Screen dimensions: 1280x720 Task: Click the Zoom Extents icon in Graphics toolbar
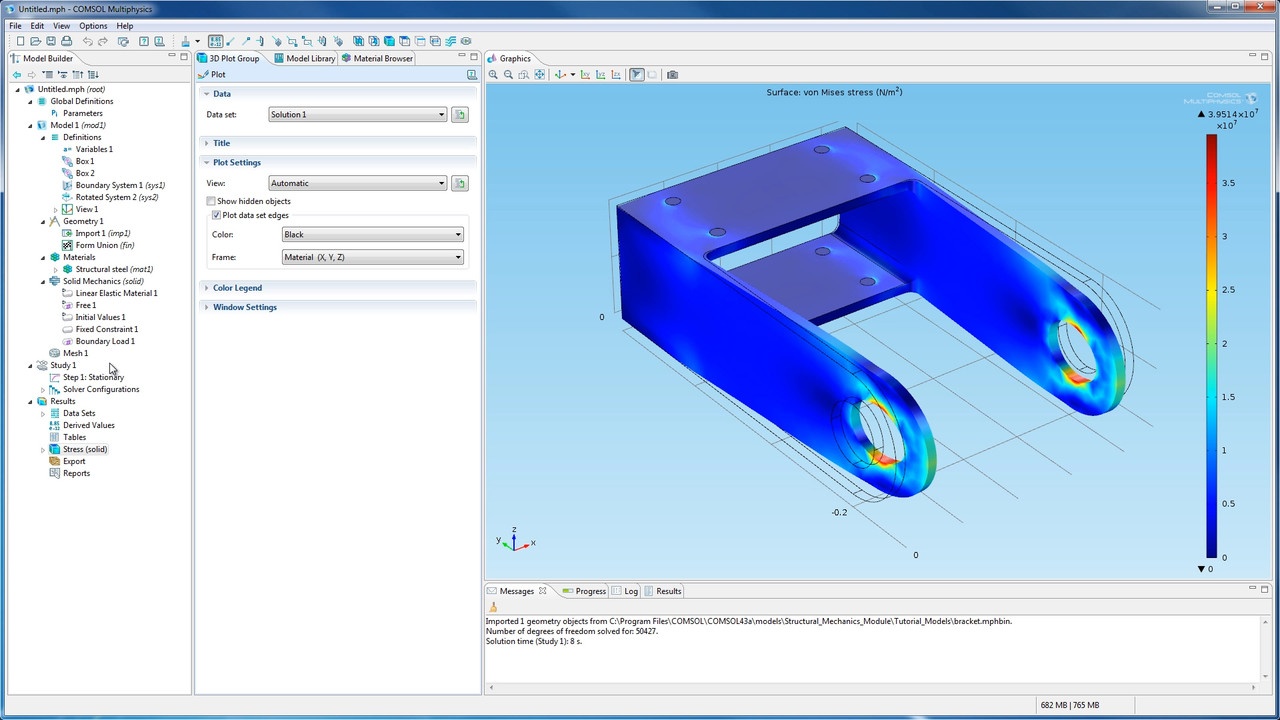click(540, 75)
